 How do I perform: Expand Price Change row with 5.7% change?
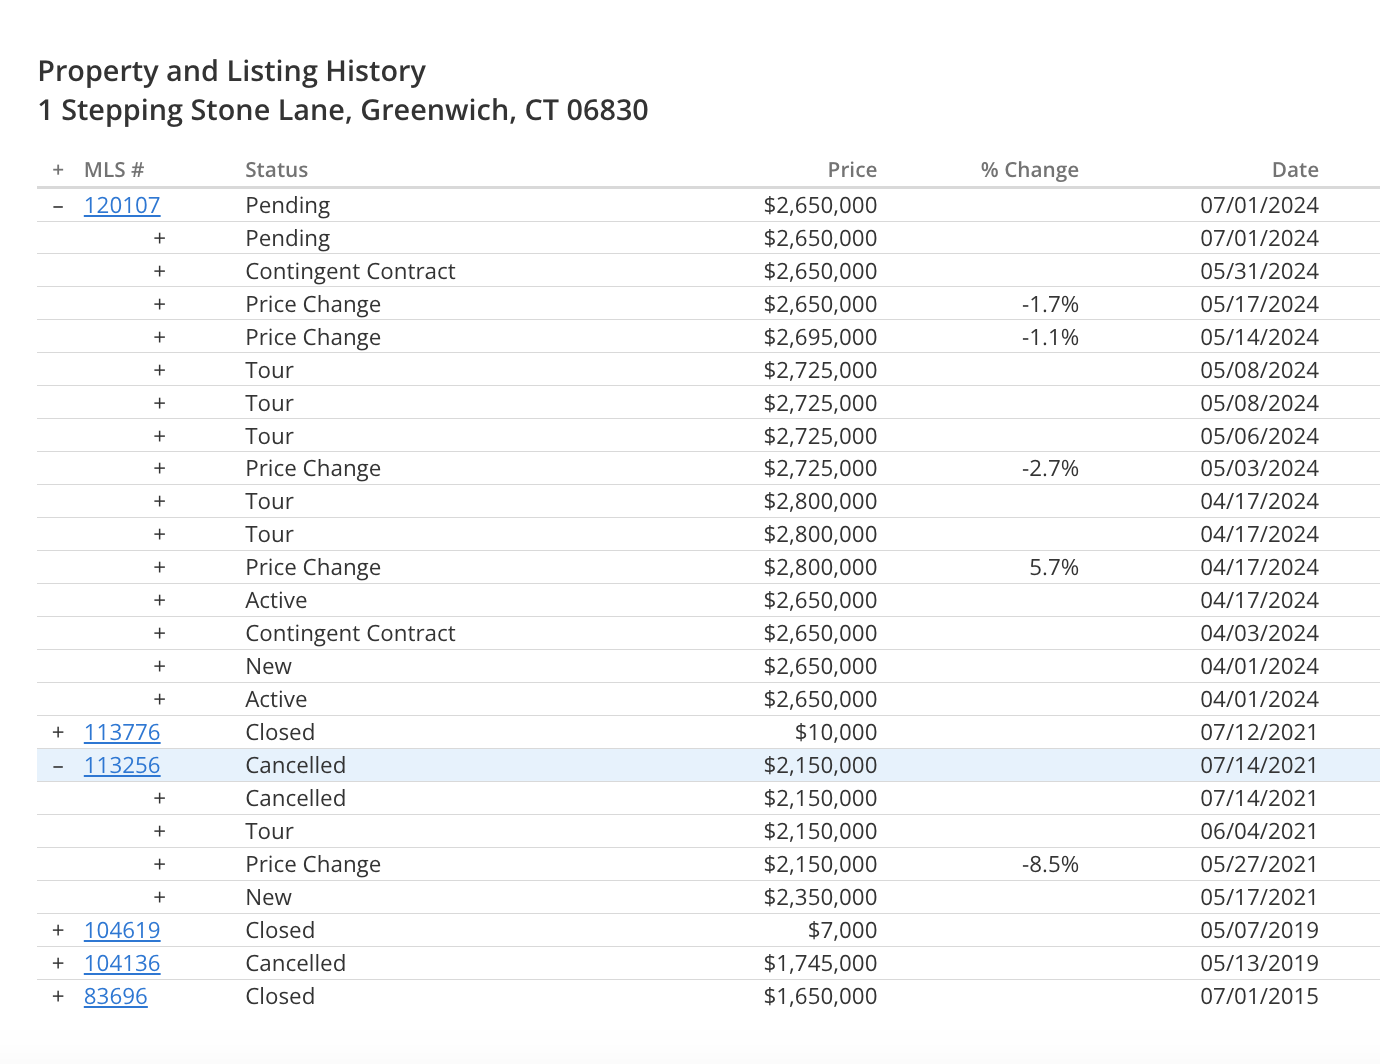coord(159,567)
